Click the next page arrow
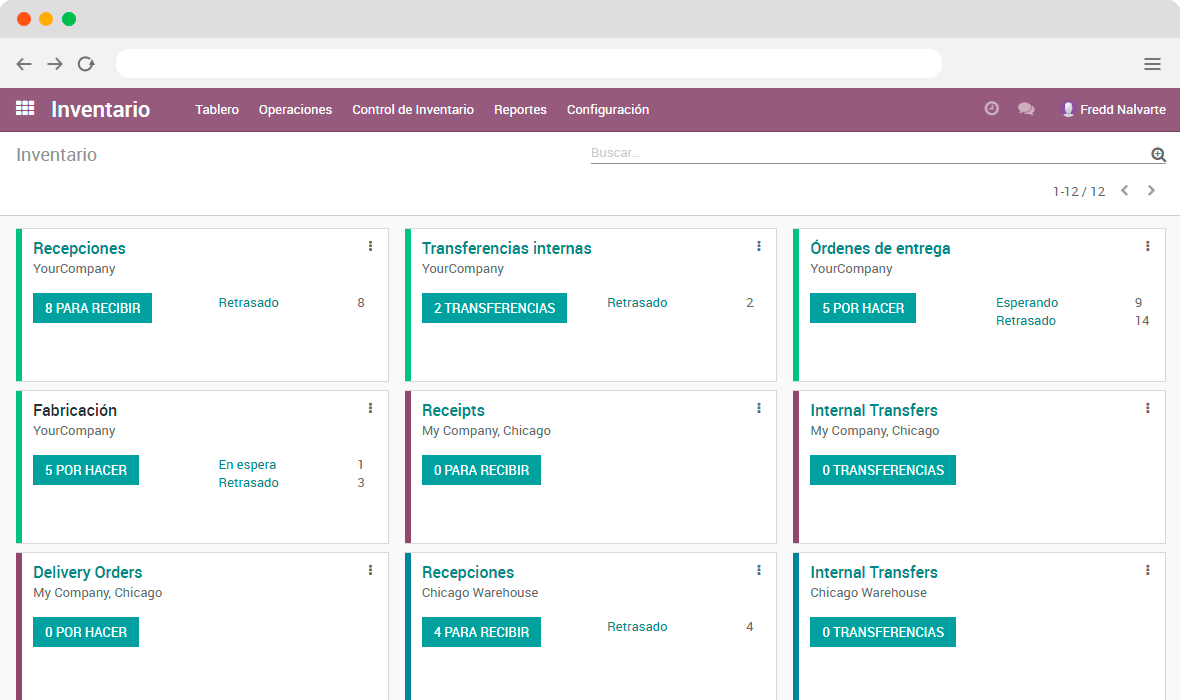 pyautogui.click(x=1151, y=190)
